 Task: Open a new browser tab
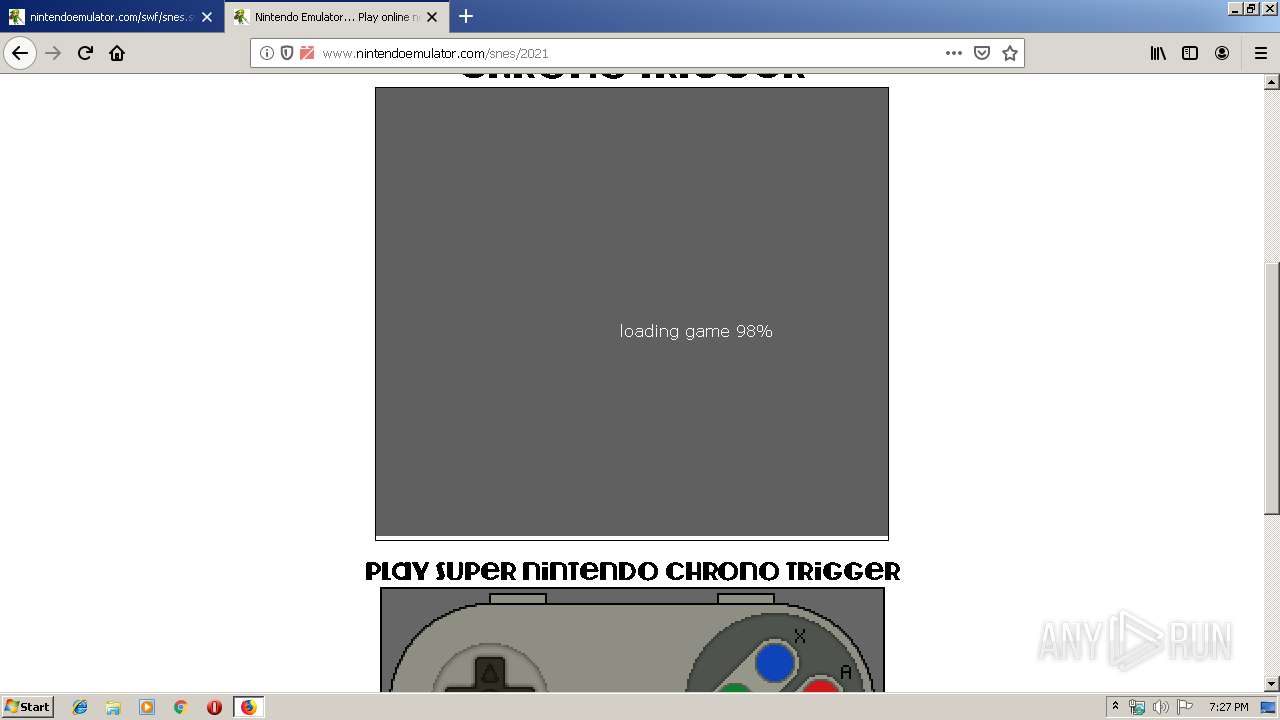(466, 16)
